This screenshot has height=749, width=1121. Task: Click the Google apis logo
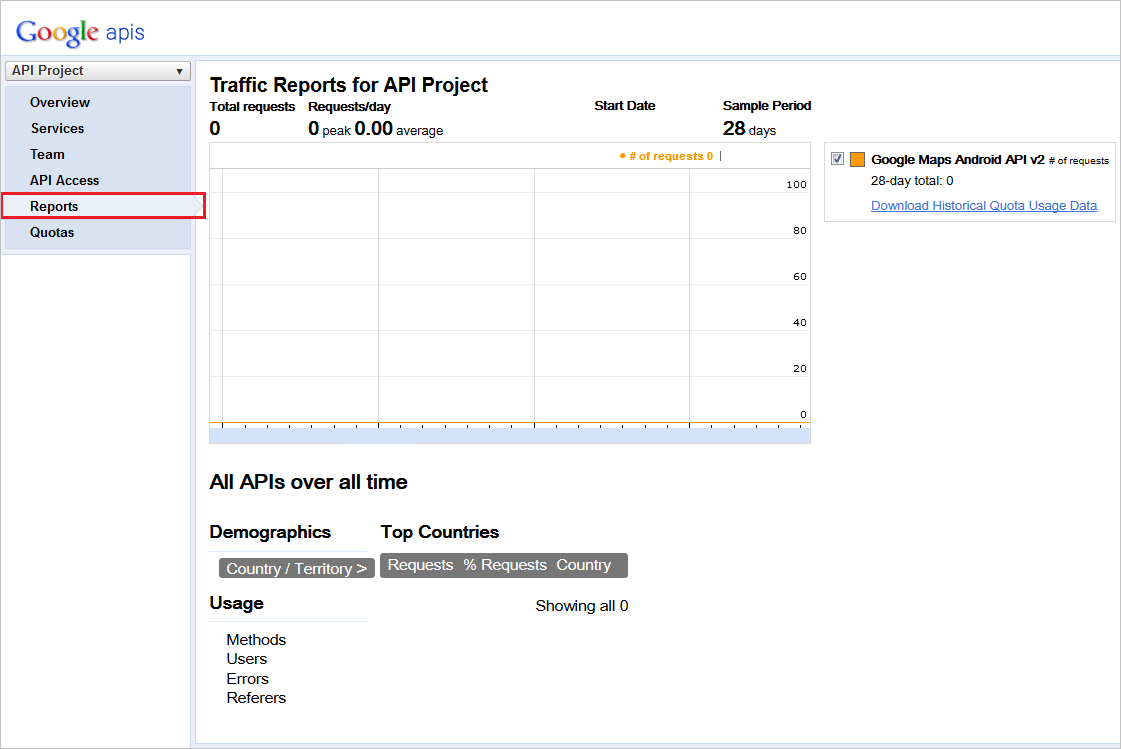click(x=80, y=32)
